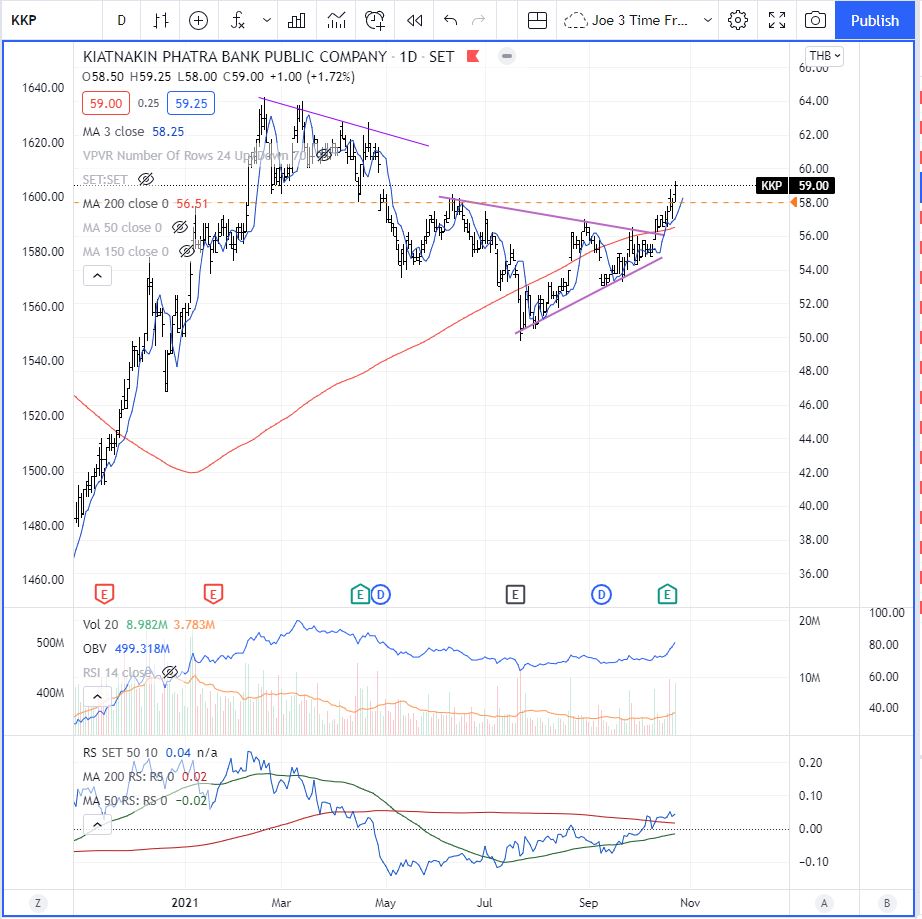
Task: Click the red flag next to SET
Action: click(x=473, y=56)
